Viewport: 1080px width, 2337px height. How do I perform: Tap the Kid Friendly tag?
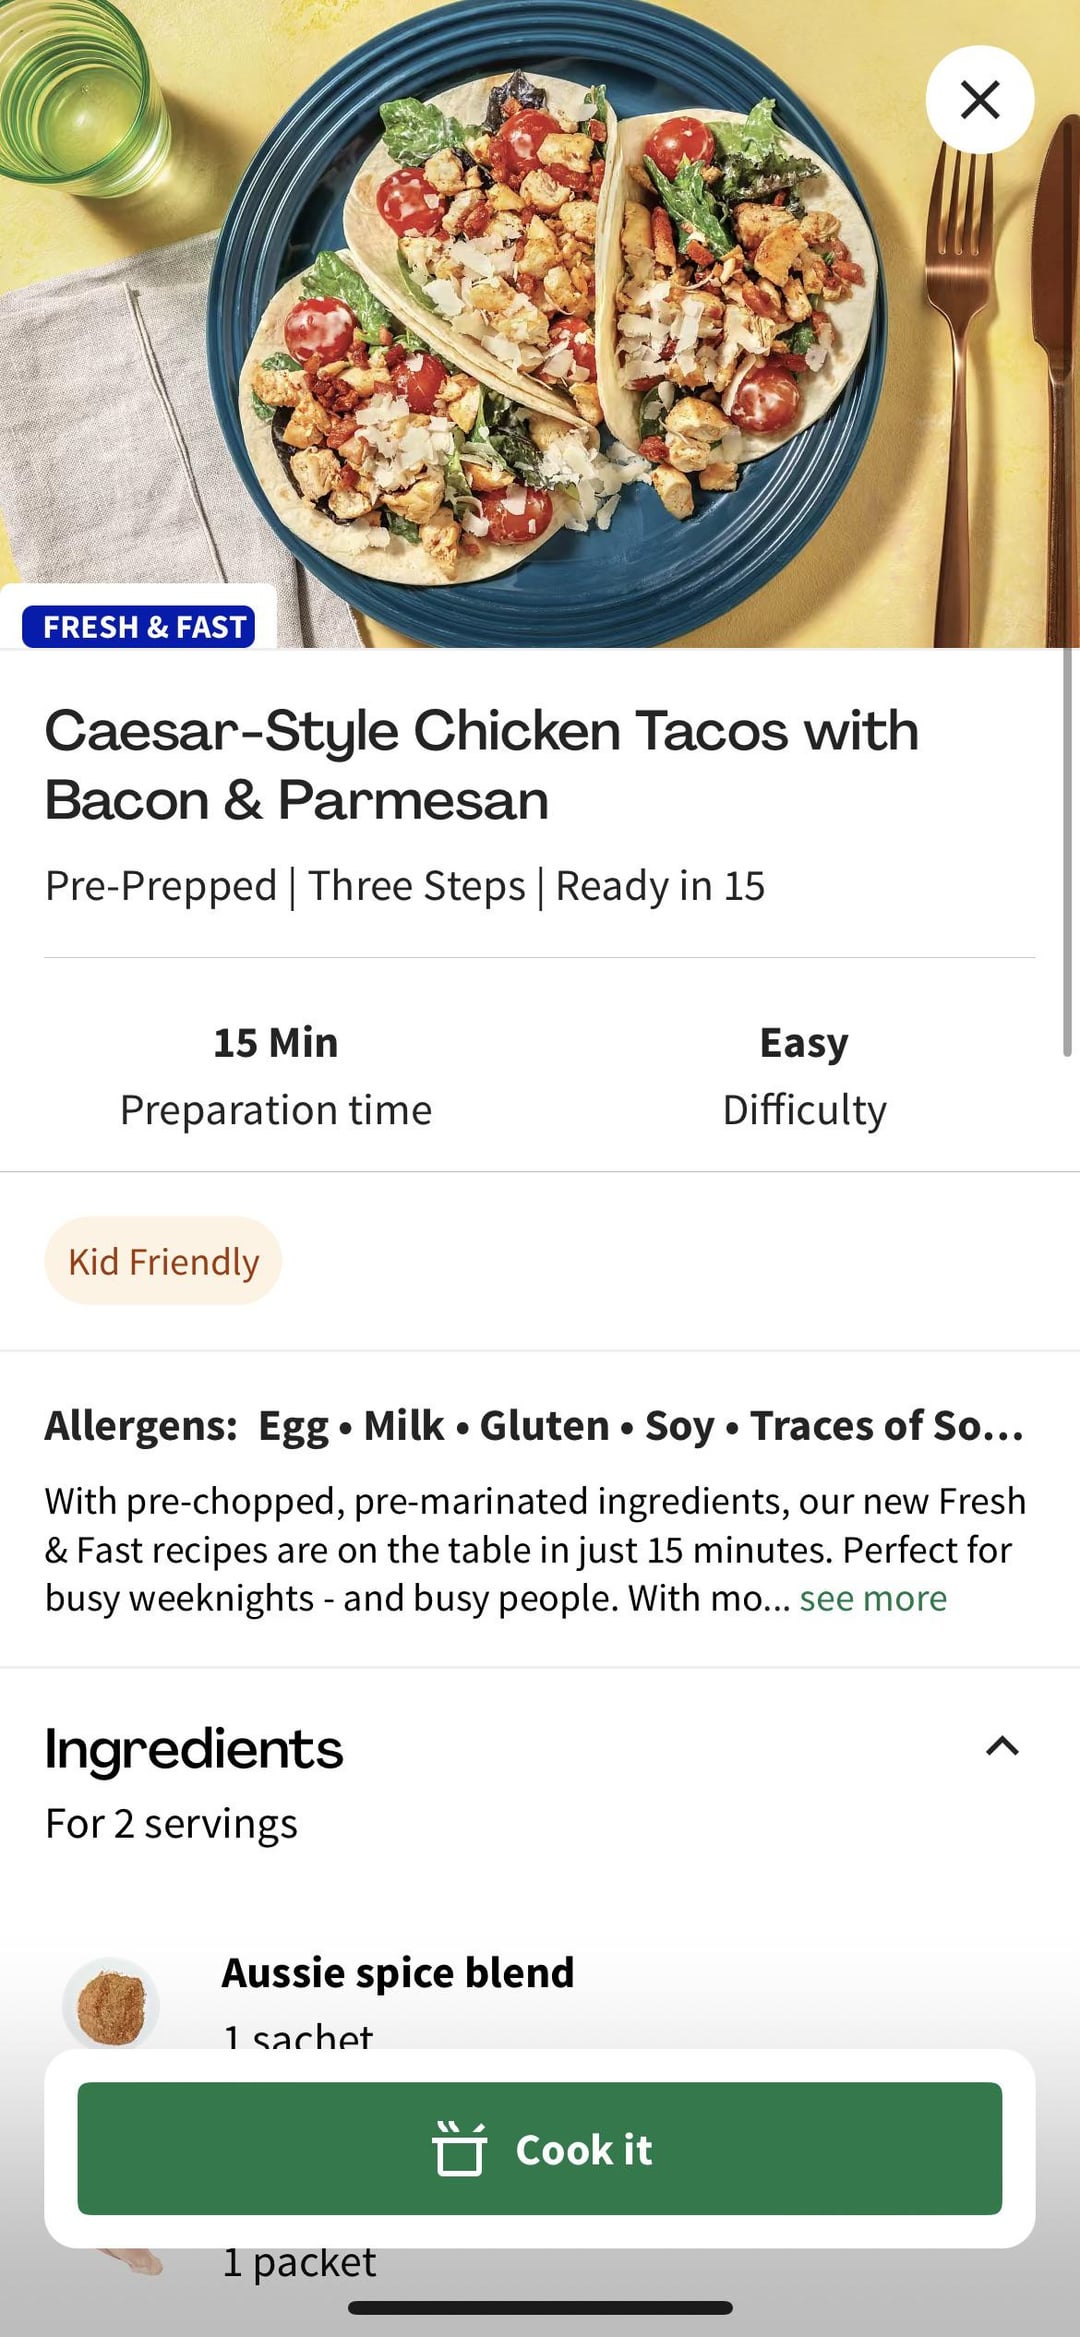(163, 1261)
